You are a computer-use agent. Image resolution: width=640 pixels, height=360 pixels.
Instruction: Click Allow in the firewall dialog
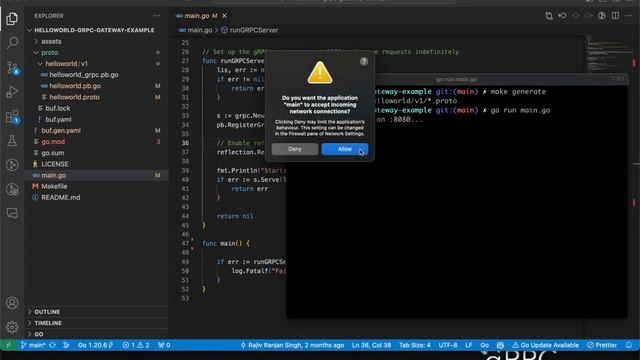click(345, 149)
